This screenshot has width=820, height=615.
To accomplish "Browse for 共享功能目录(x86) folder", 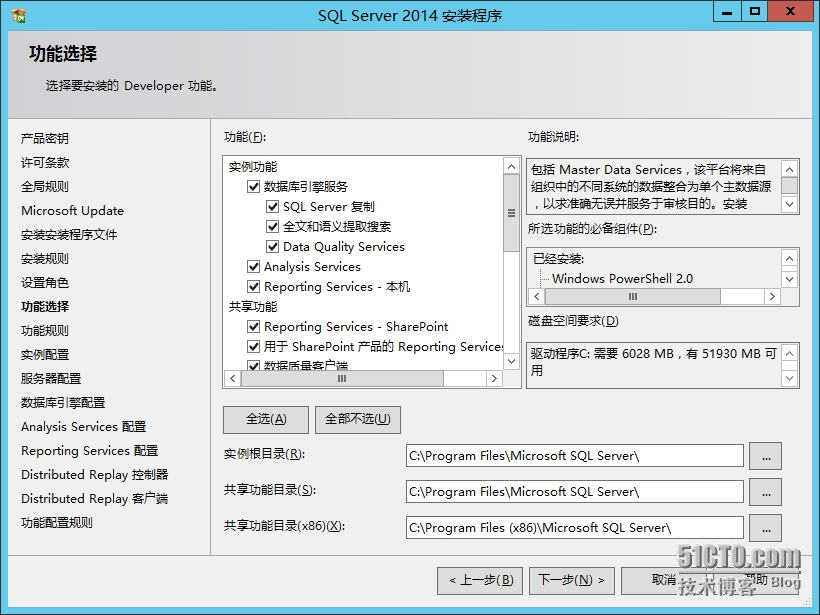I will [x=766, y=528].
